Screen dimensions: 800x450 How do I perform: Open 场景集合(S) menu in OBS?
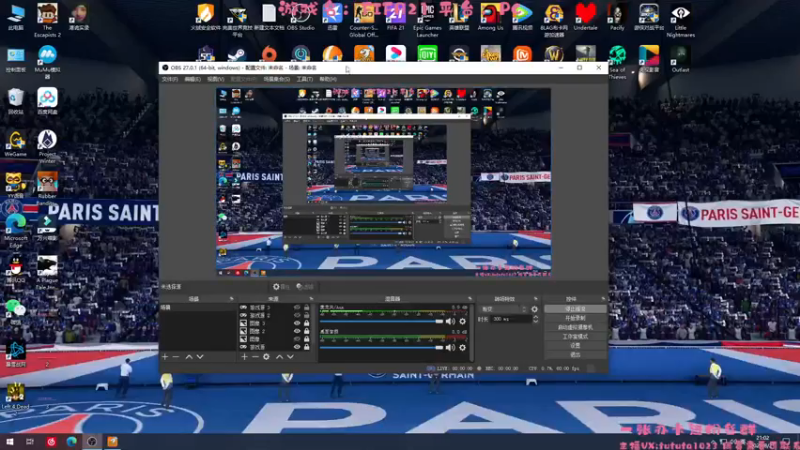[x=277, y=79]
